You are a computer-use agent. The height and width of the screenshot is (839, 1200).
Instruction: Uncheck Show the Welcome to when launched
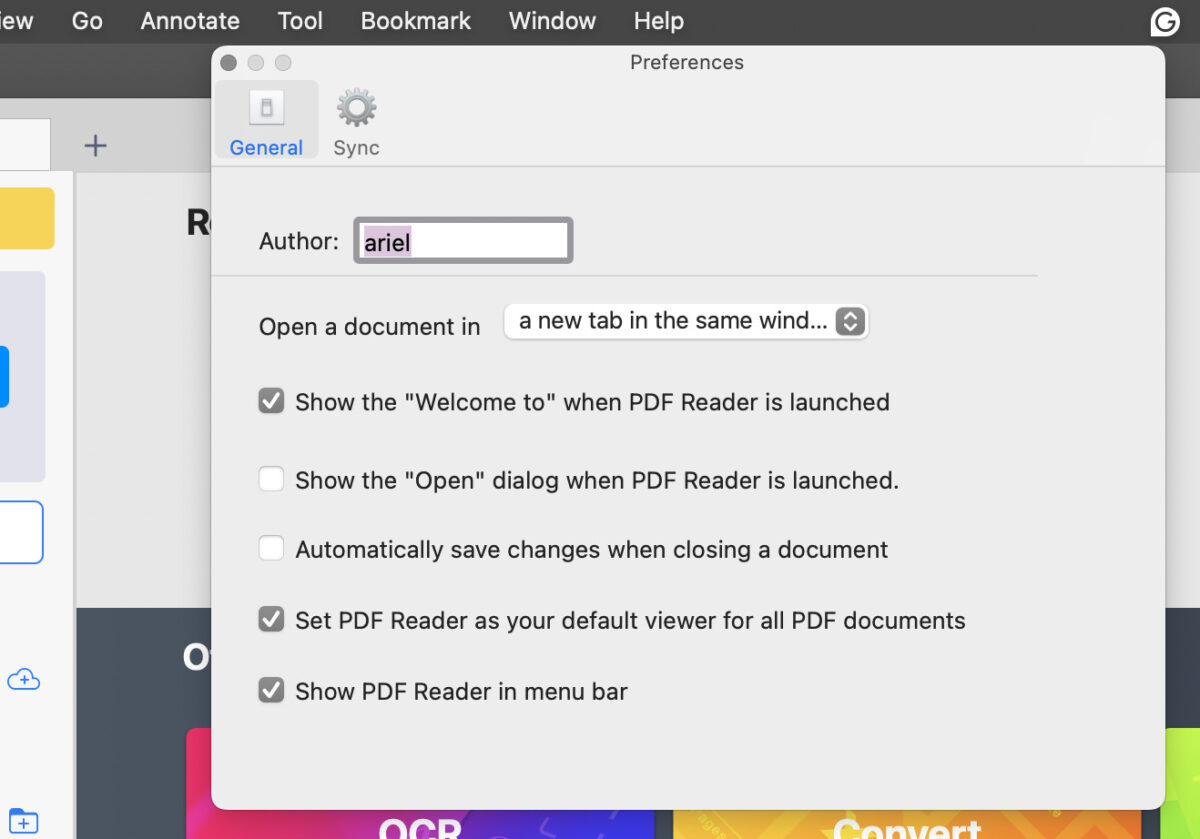271,401
